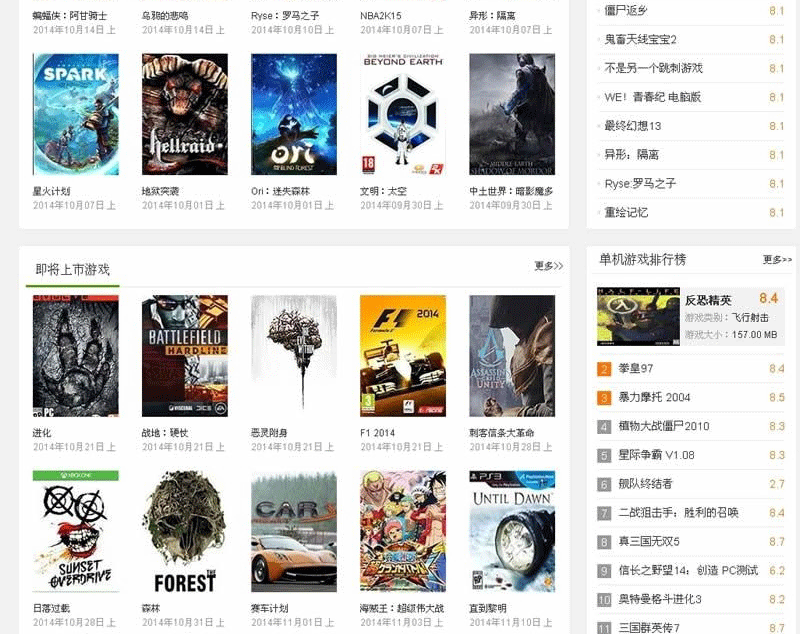Open the Until Dawn cover image
Image resolution: width=800 pixels, height=634 pixels.
pyautogui.click(x=512, y=531)
